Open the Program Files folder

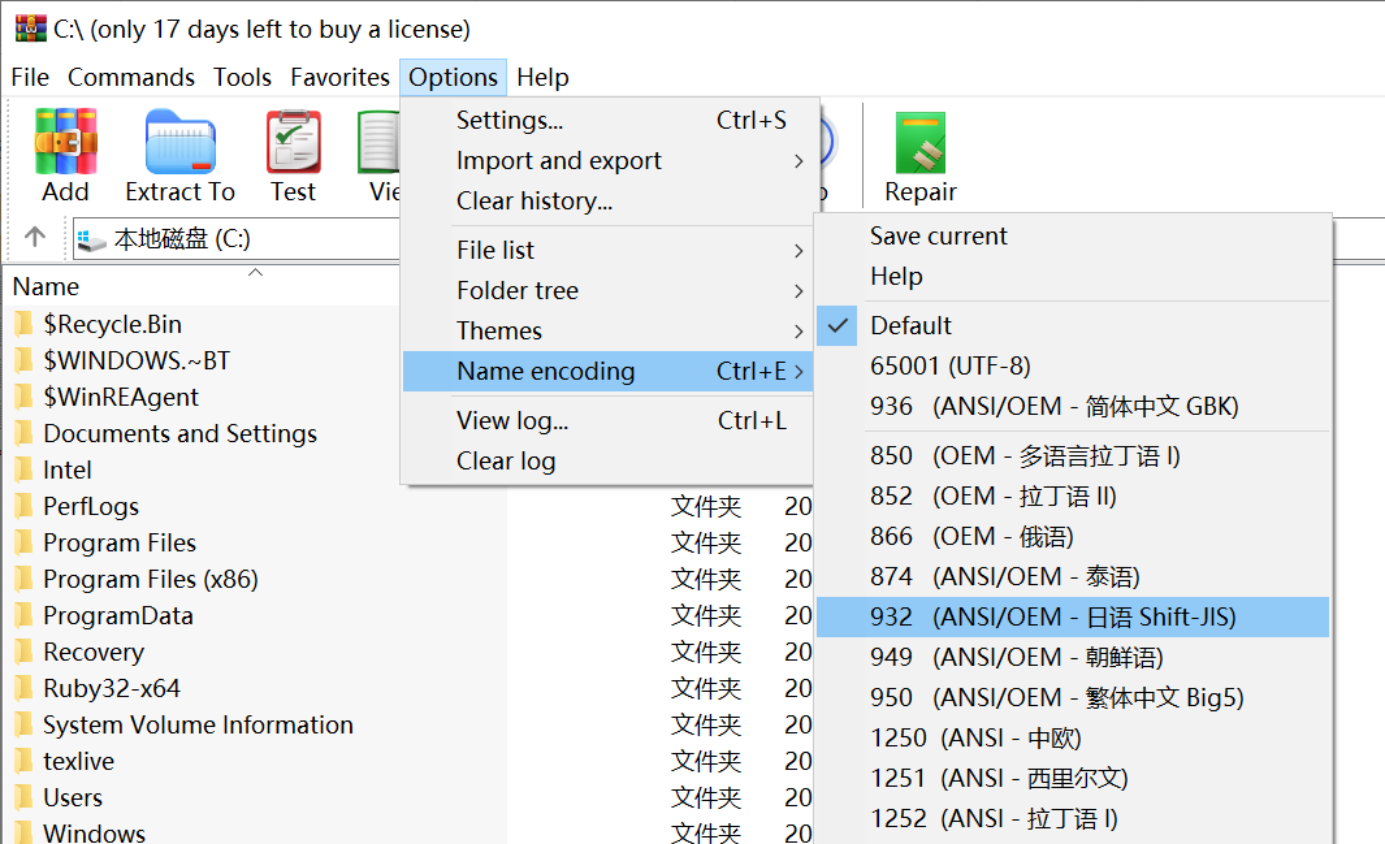click(119, 543)
